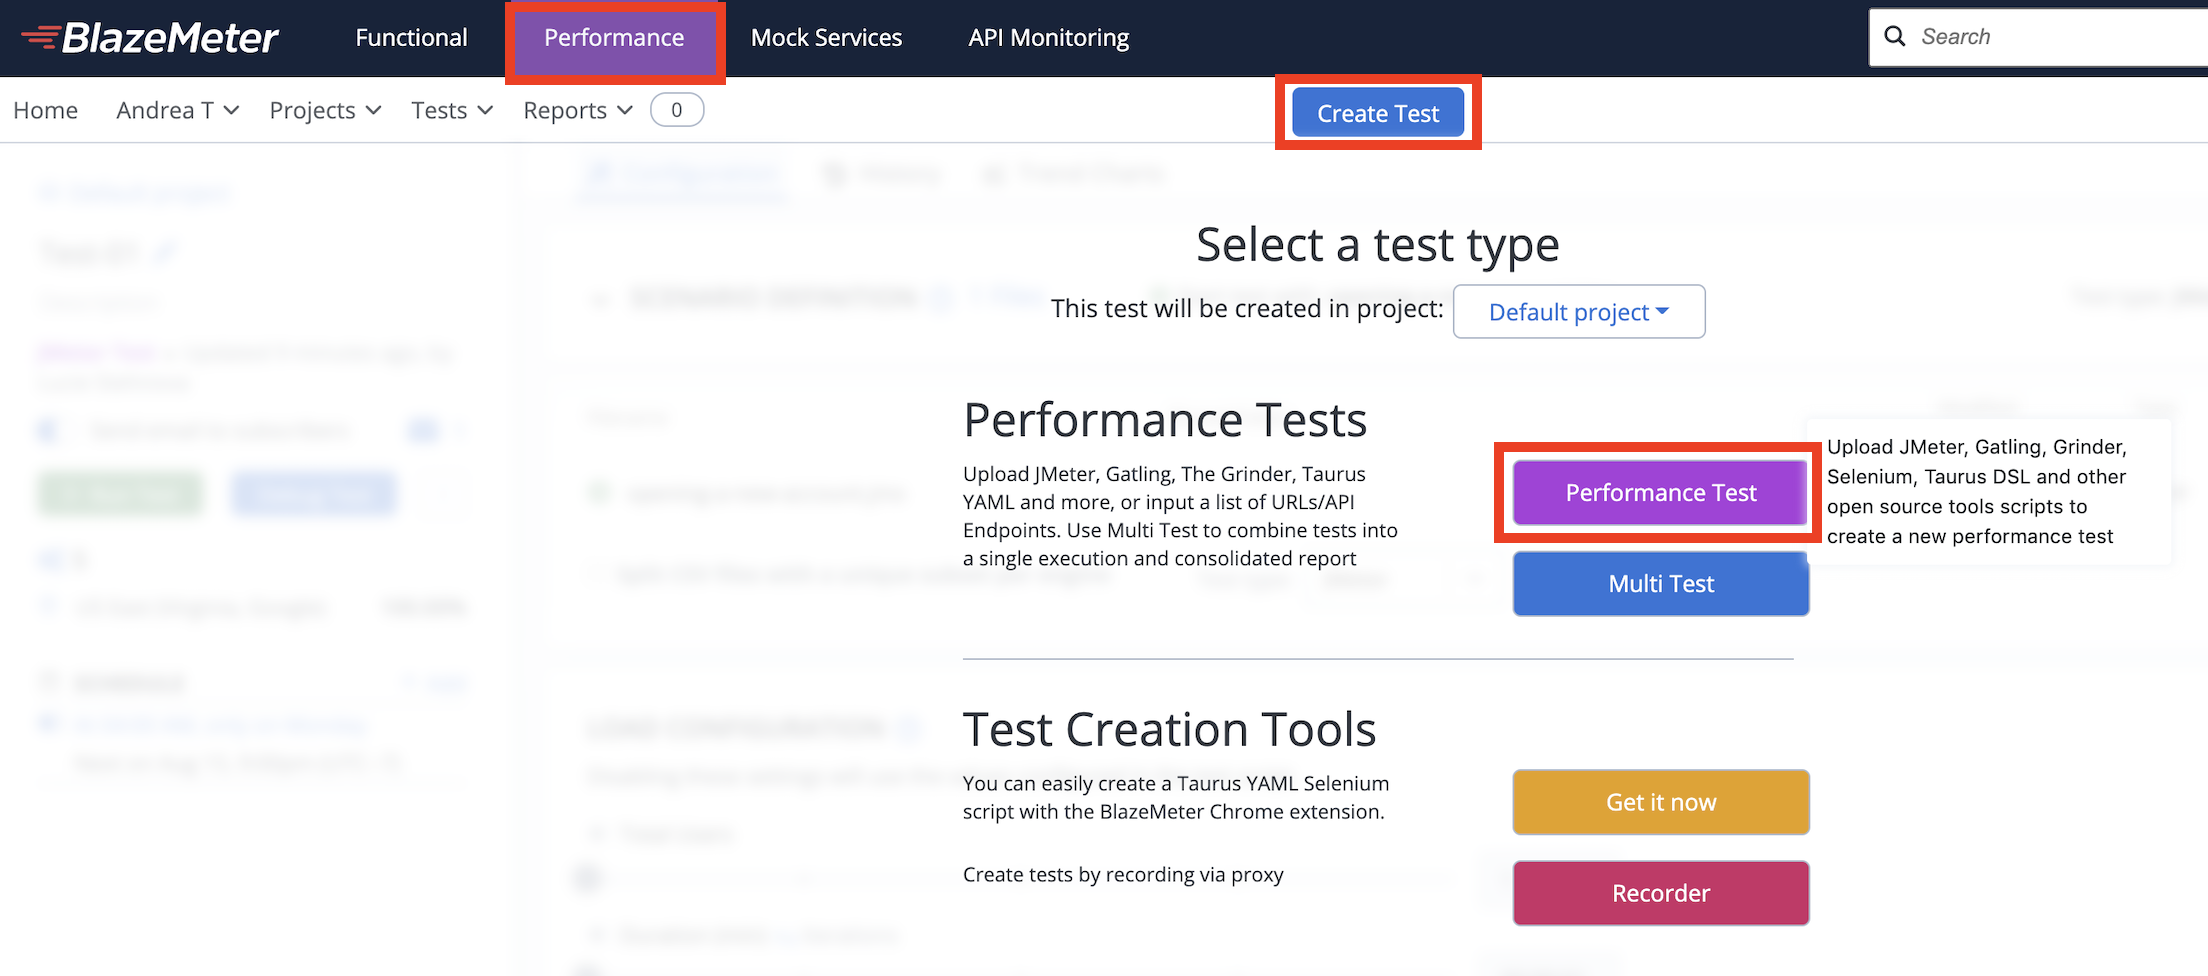Open the Functional tab
Screen dimensions: 2208x976
(411, 38)
